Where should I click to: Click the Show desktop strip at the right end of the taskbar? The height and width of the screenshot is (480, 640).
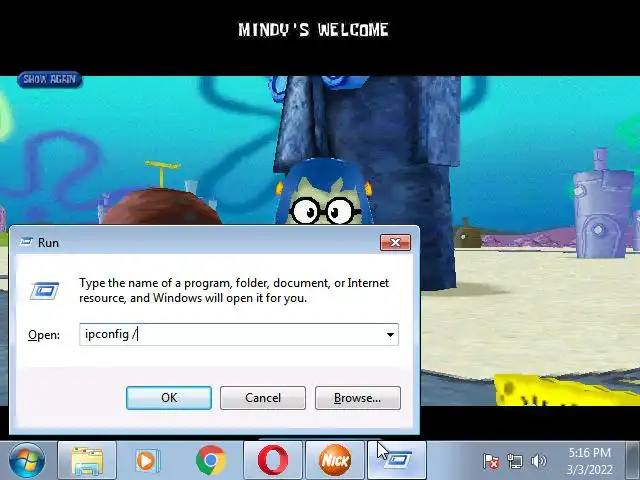pos(634,461)
